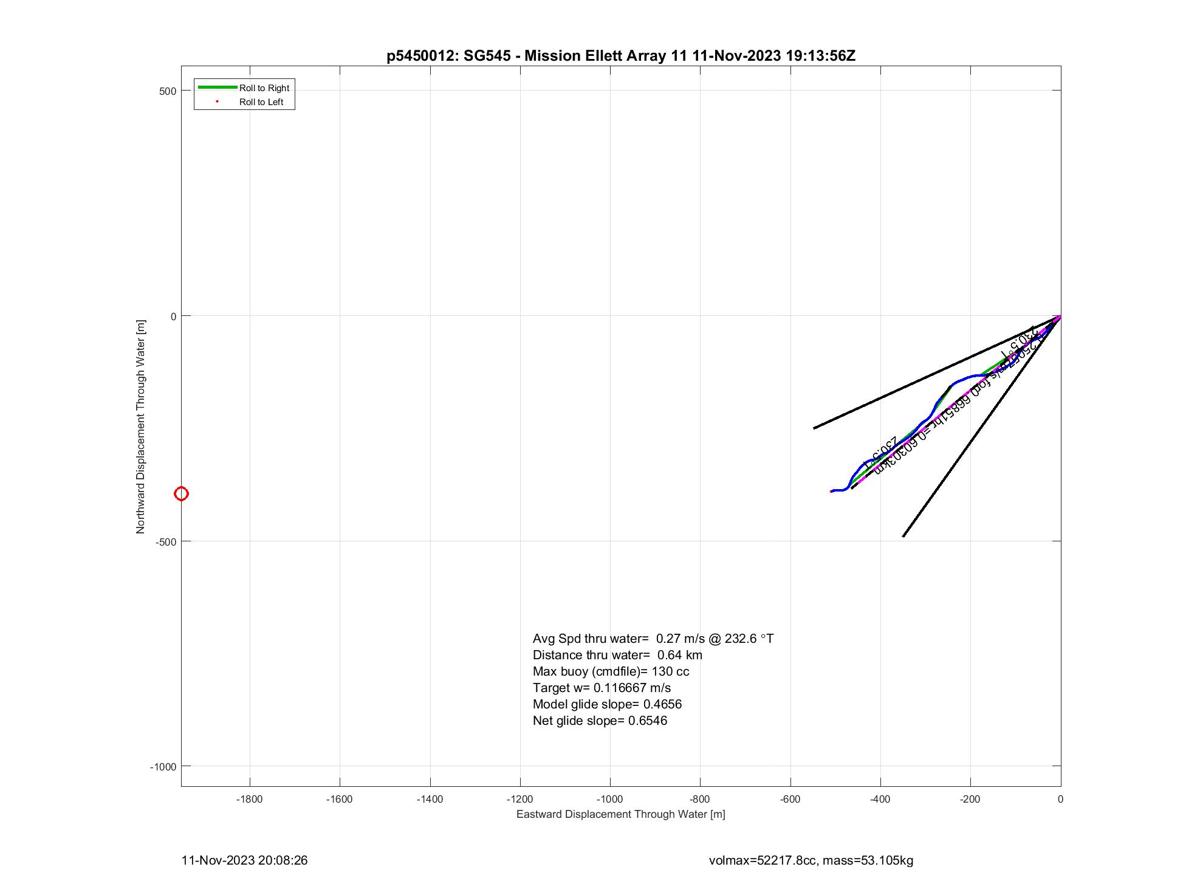Click the x-axis tick label -1400
Image resolution: width=1200 pixels, height=885 pixels.
point(430,799)
